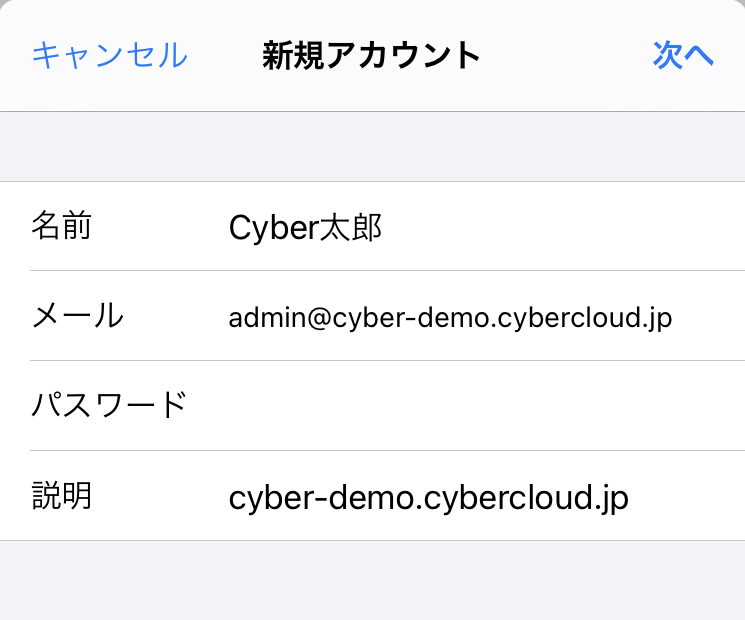Click the word Cyber in the name field
745x620 pixels.
click(x=275, y=228)
